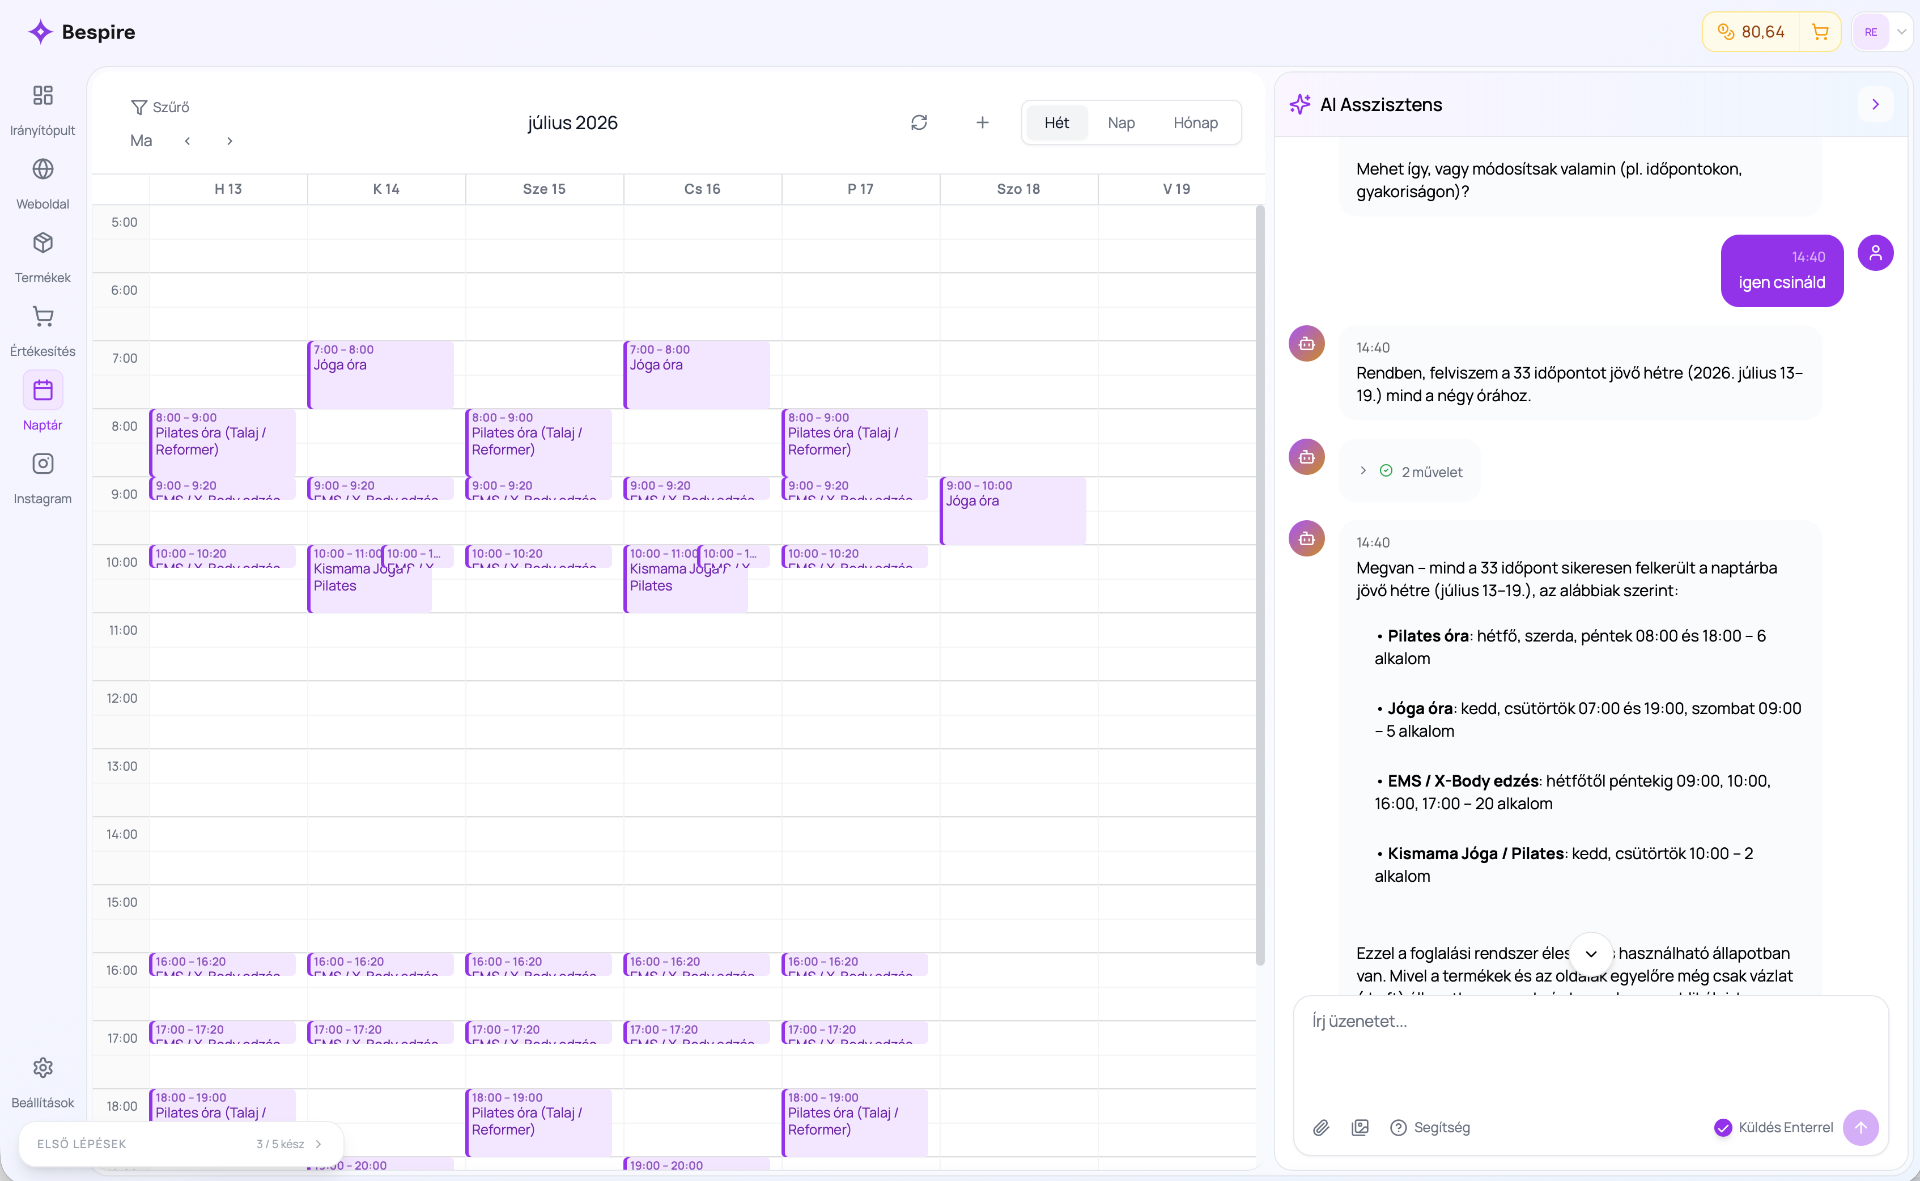Open the Szűrő filter
Image resolution: width=1920 pixels, height=1181 pixels.
point(160,107)
